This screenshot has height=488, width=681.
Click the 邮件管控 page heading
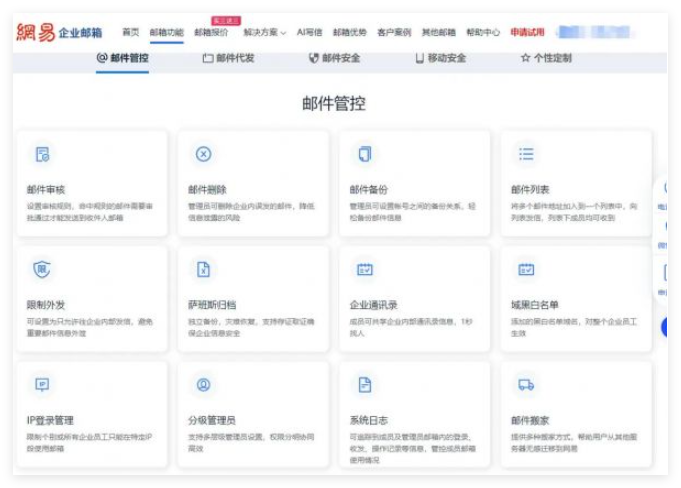click(x=334, y=103)
